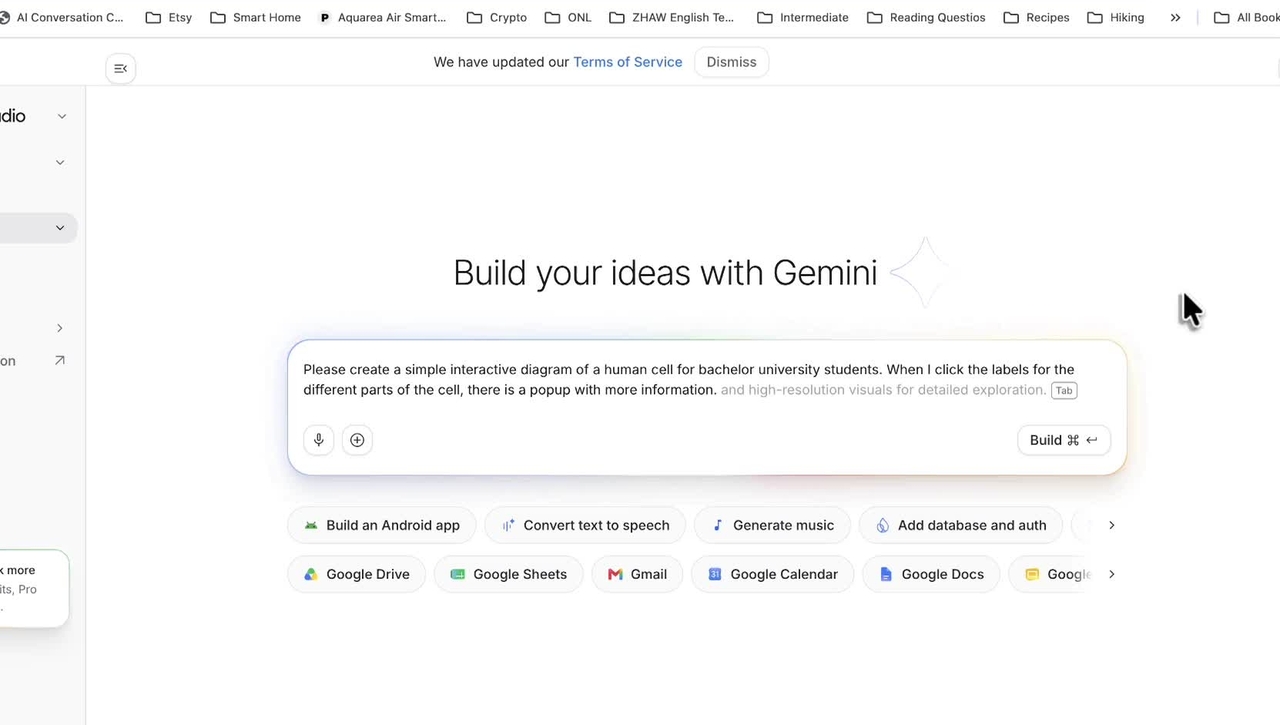Select the Generate music chip
Screen dimensions: 1280x725
point(772,525)
